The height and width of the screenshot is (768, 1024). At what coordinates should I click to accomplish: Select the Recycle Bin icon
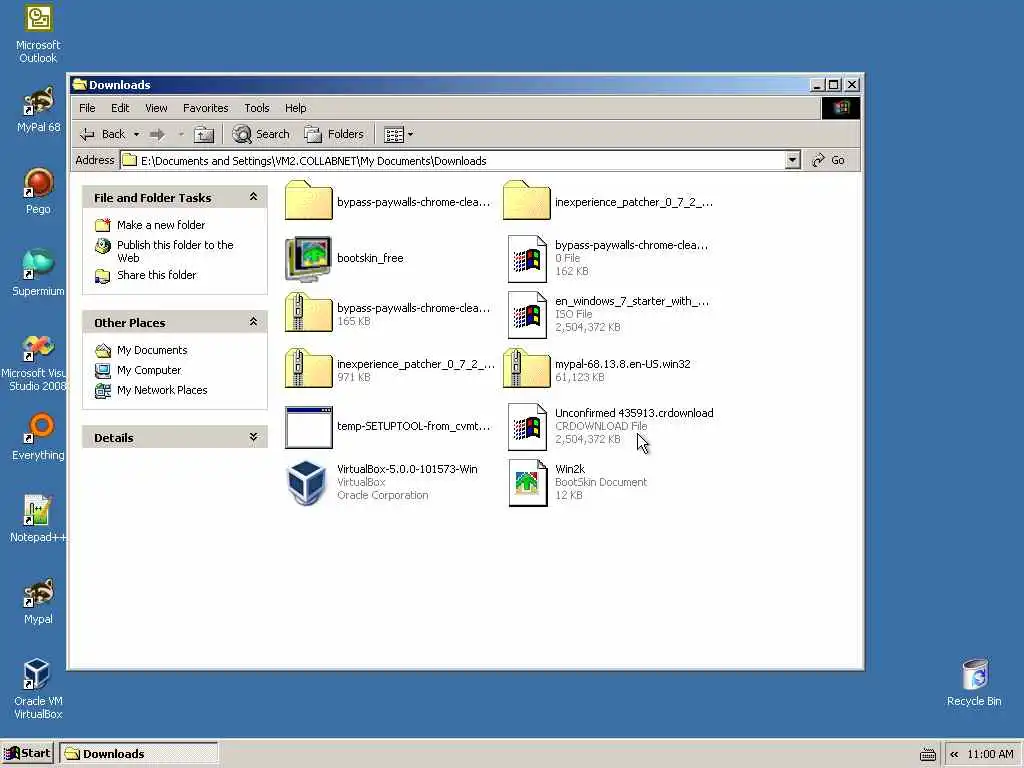click(x=974, y=682)
